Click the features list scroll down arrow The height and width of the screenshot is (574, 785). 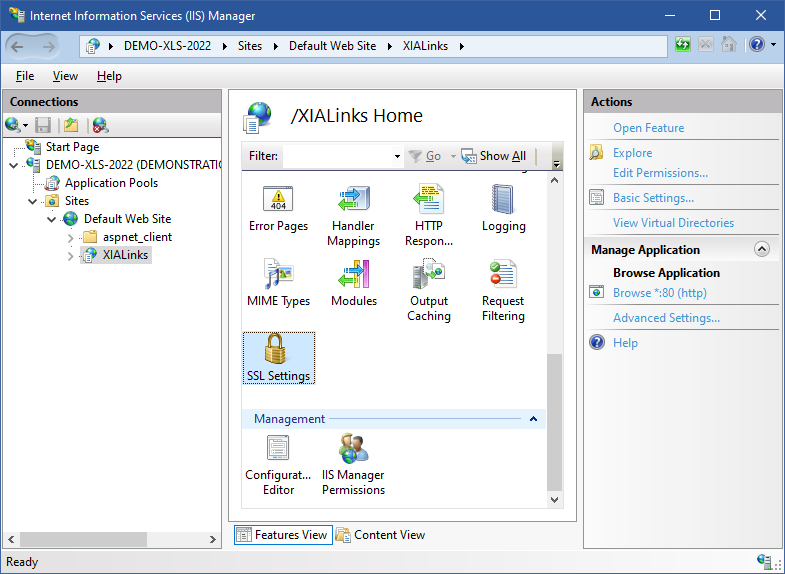pos(554,499)
